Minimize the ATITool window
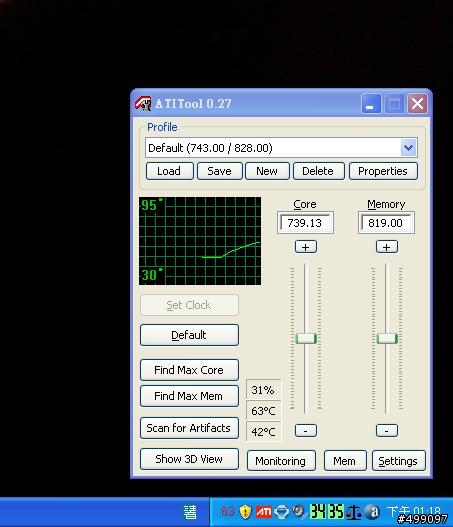The image size is (453, 527). click(371, 104)
